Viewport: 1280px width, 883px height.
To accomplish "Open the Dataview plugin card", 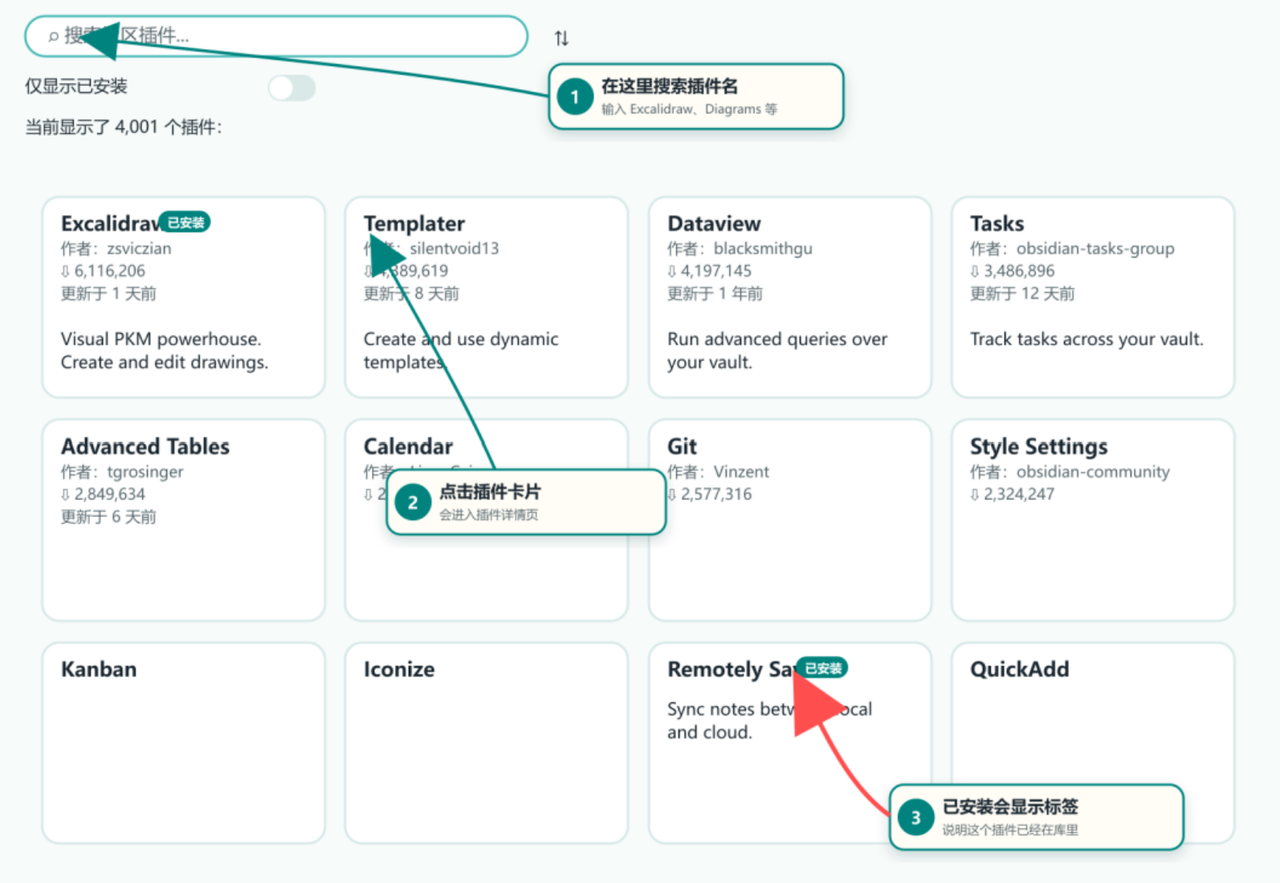I will pyautogui.click(x=790, y=297).
